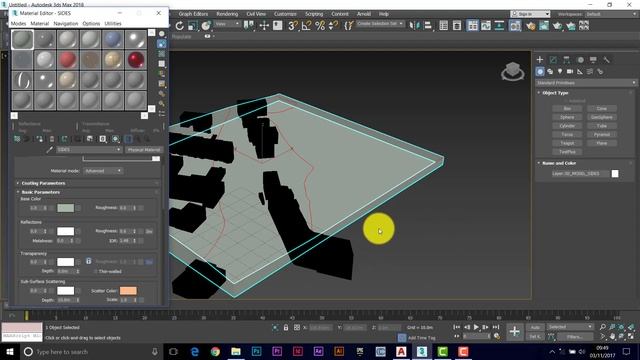Toggle the Geometry category button
The image size is (640, 360).
tap(540, 71)
